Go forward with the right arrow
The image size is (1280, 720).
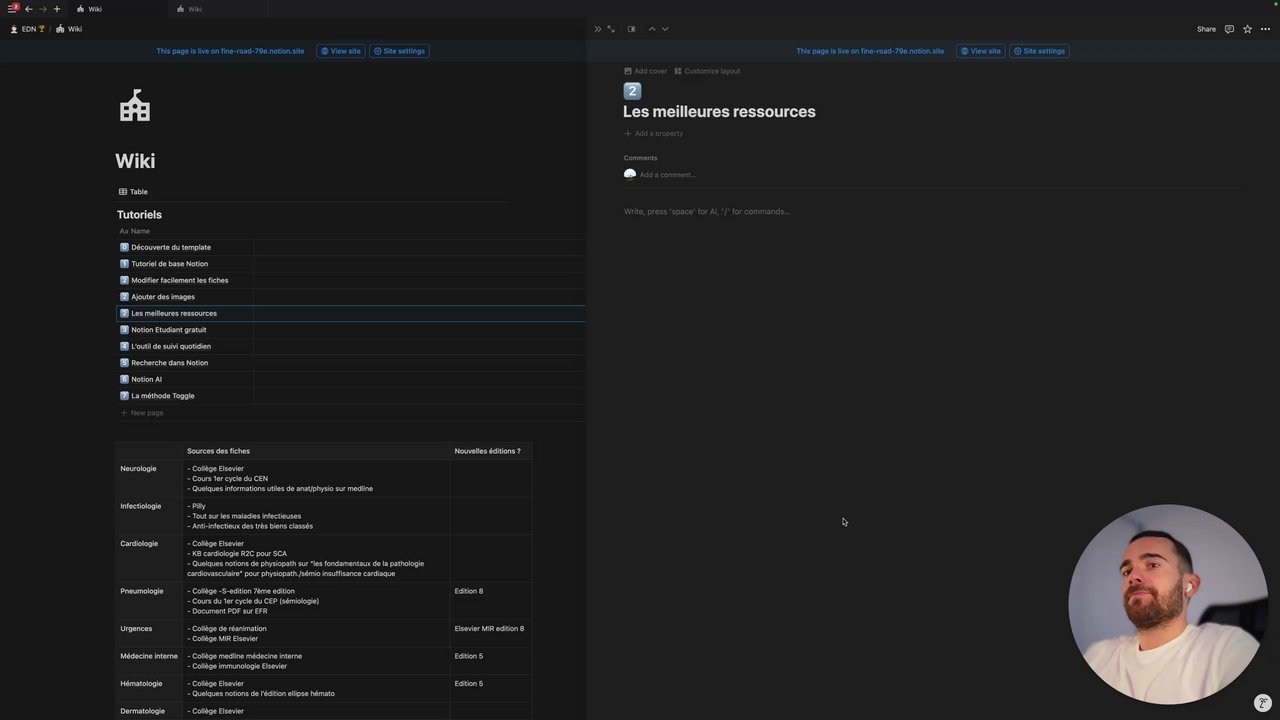[42, 9]
